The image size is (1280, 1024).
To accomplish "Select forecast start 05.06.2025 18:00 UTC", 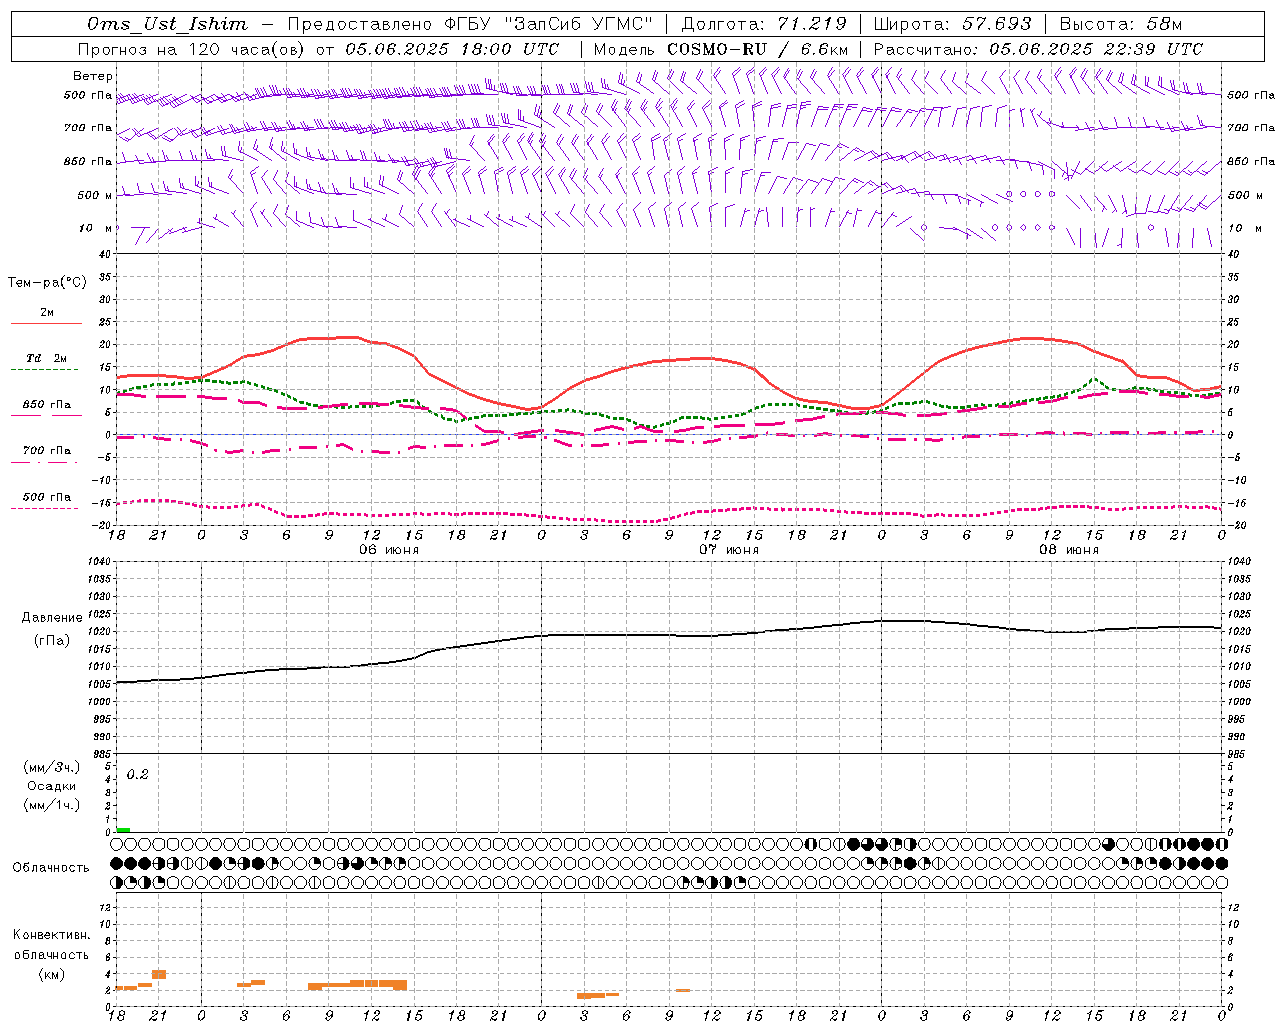I will 452,49.
